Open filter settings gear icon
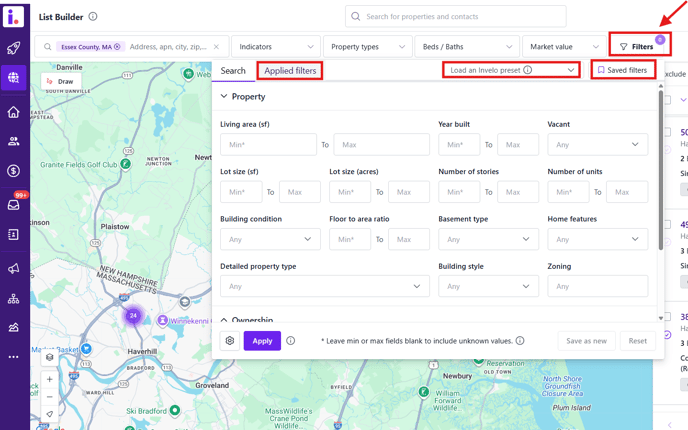This screenshot has width=688, height=430. (230, 341)
